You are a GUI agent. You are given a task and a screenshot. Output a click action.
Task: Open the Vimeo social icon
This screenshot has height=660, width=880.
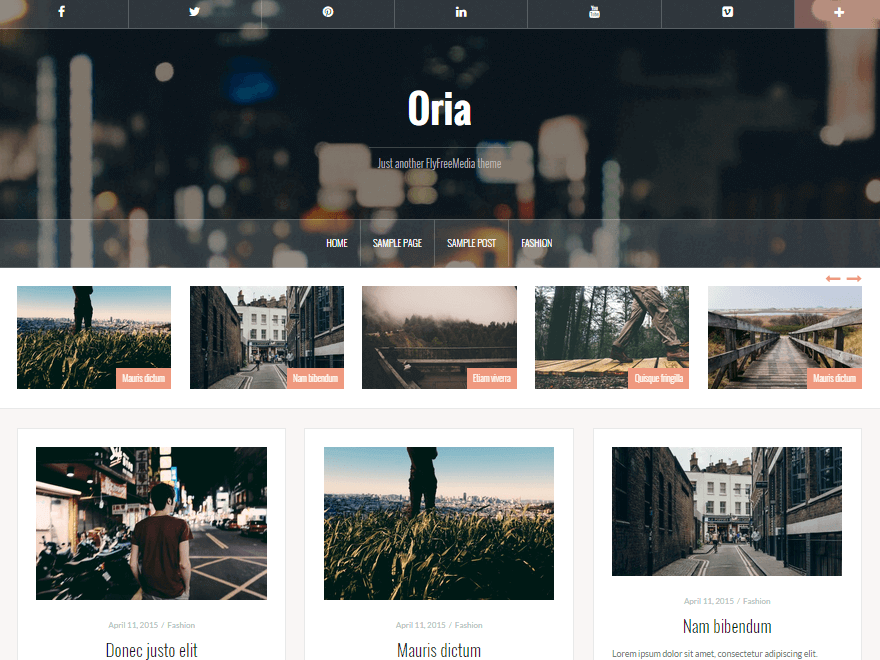tap(727, 13)
